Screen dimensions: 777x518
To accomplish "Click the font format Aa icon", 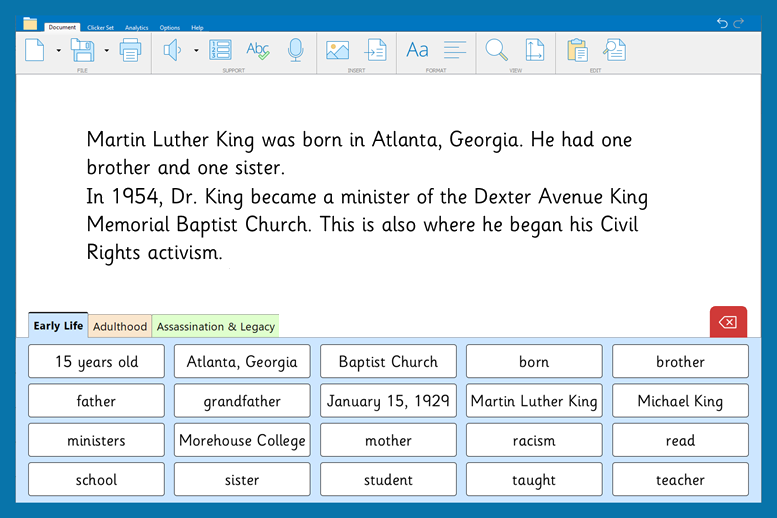I will click(417, 50).
